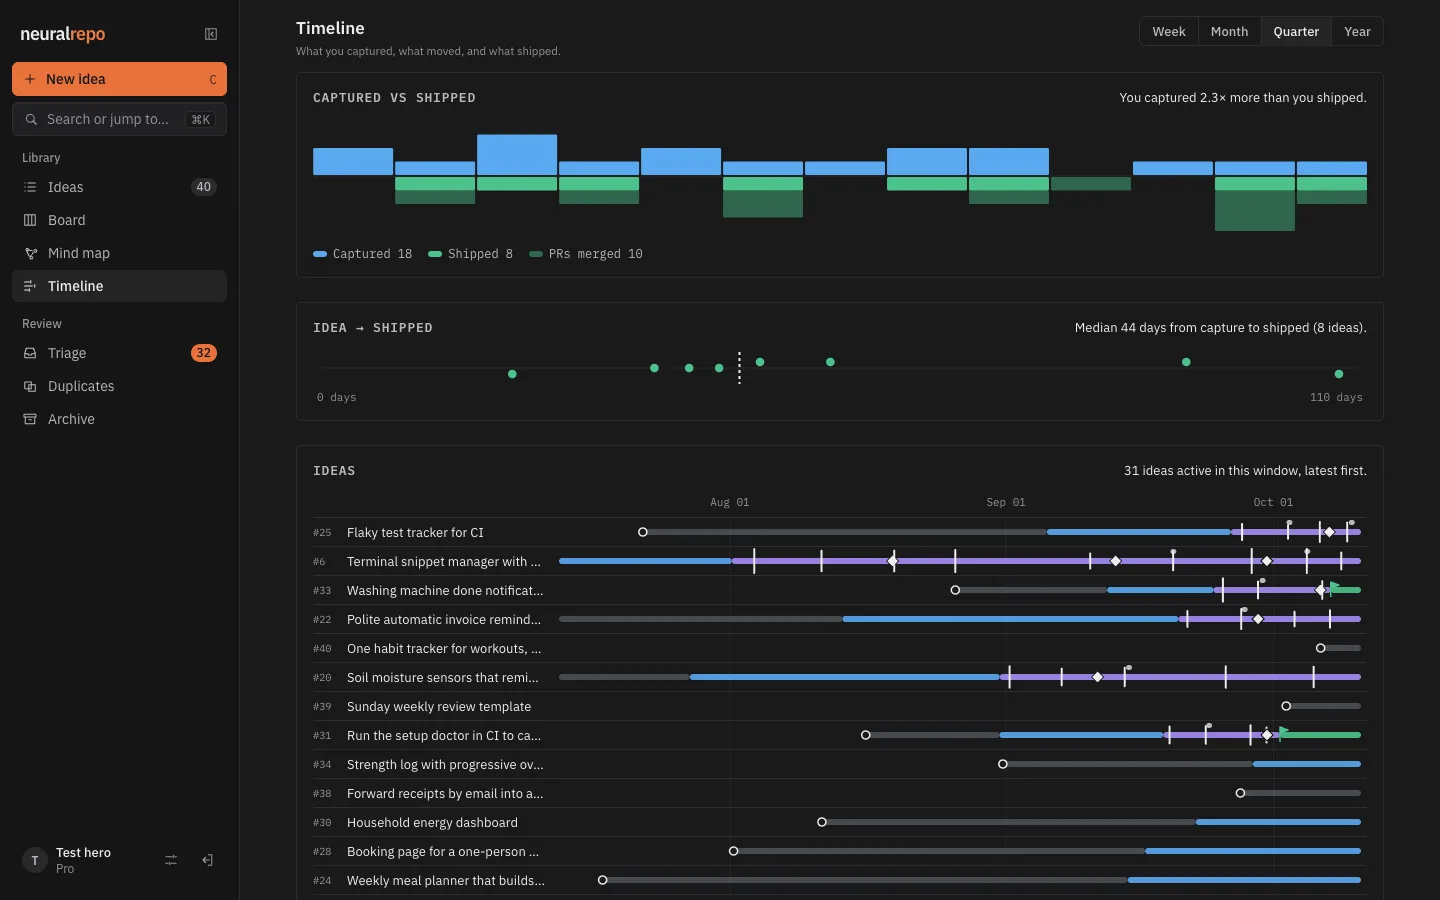
Task: Open the Mind map view
Action: click(119, 253)
